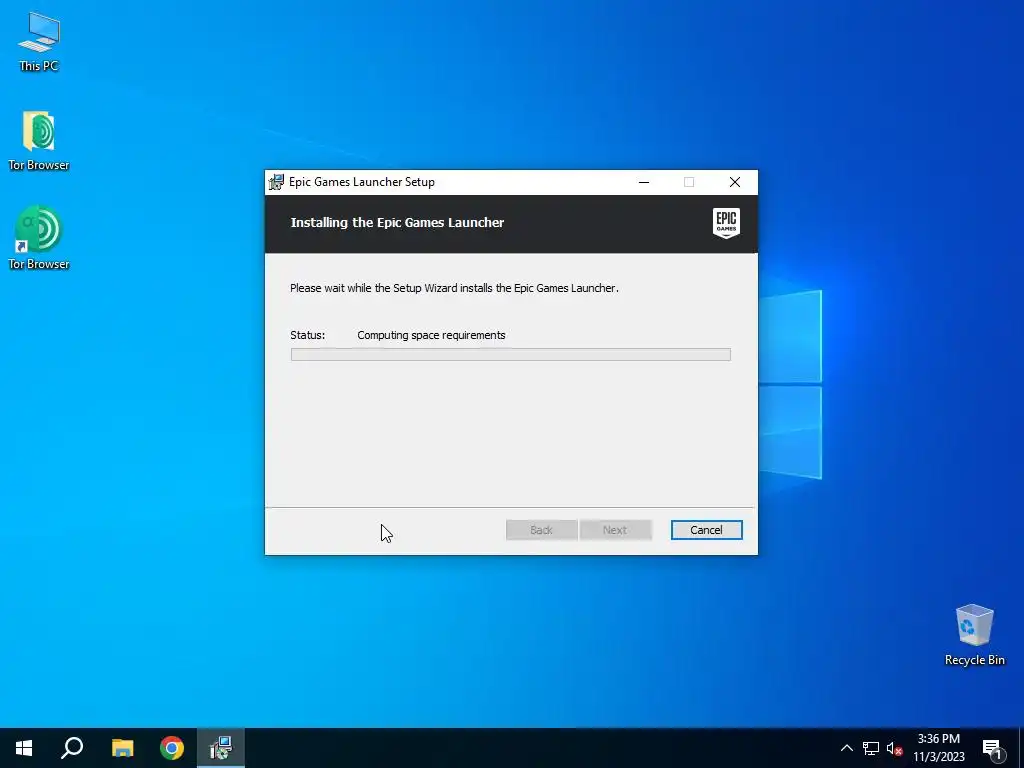Click the installation progress bar
This screenshot has width=1024, height=768.
[x=511, y=355]
